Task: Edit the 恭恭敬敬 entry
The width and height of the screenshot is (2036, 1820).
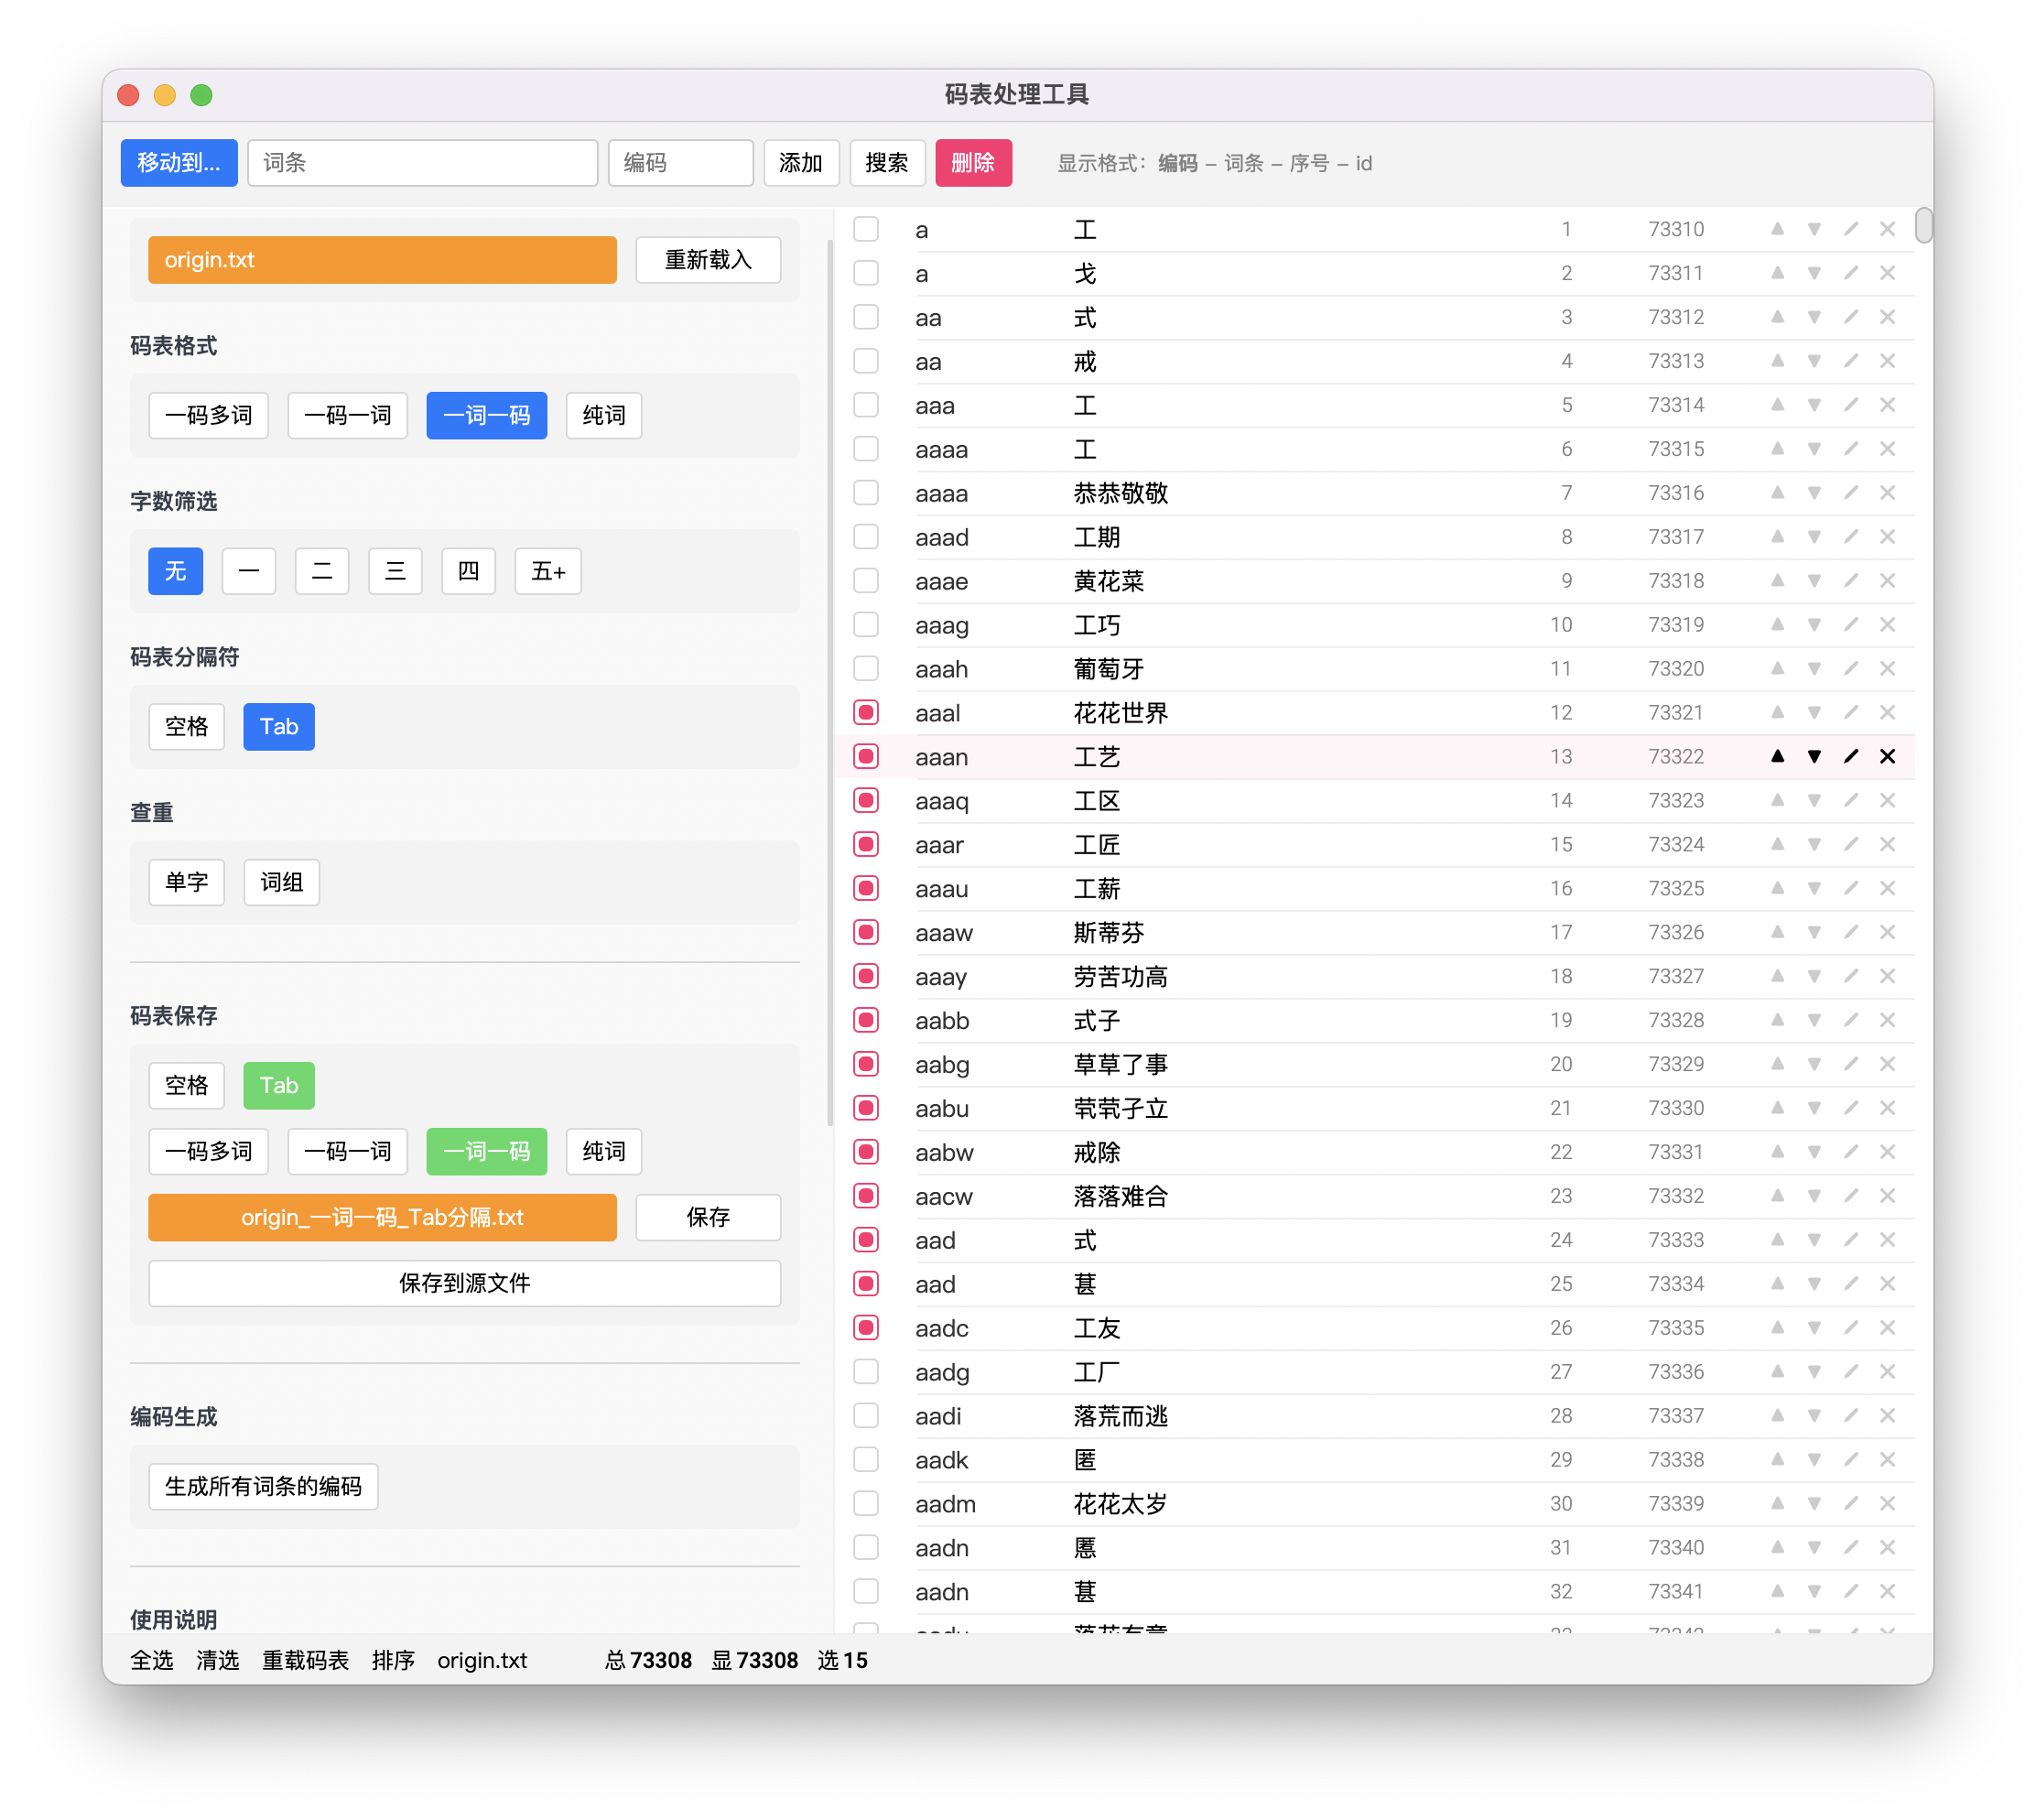Action: [x=1851, y=492]
